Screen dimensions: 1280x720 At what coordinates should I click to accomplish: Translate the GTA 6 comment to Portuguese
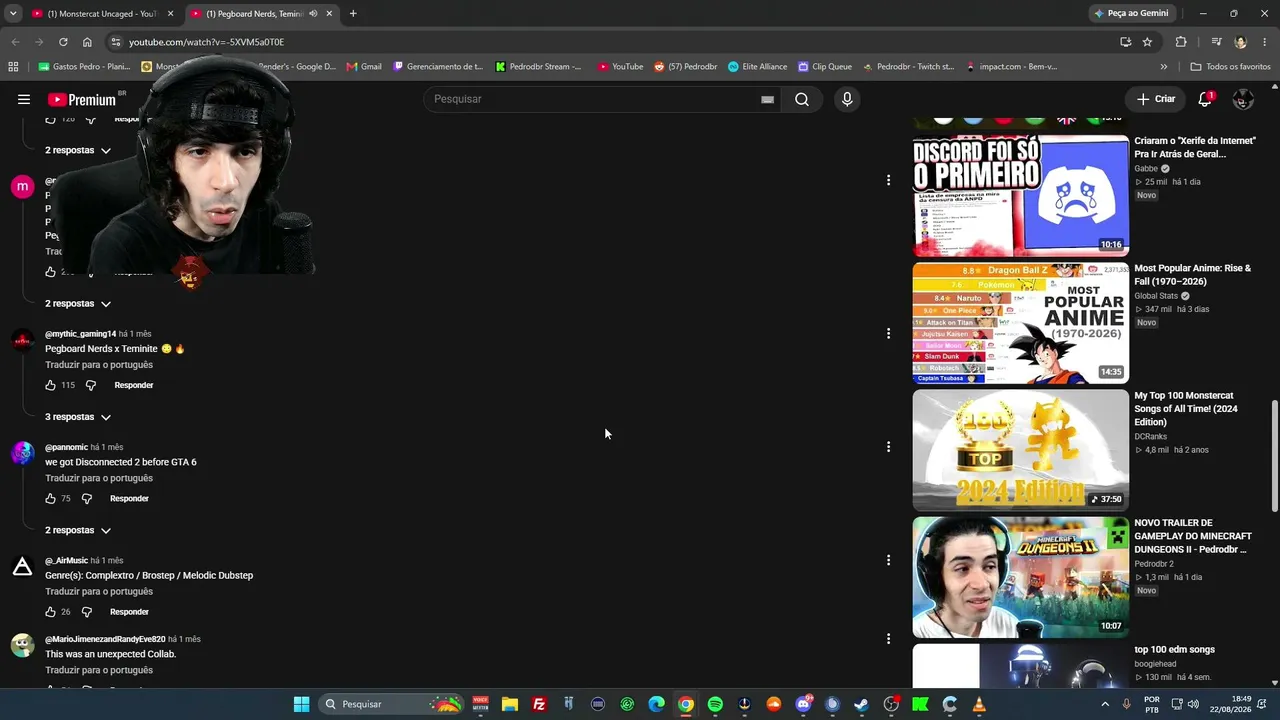click(x=99, y=478)
